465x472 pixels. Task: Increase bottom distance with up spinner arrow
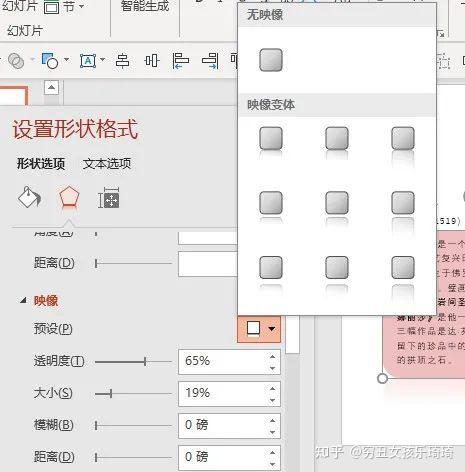pyautogui.click(x=273, y=452)
